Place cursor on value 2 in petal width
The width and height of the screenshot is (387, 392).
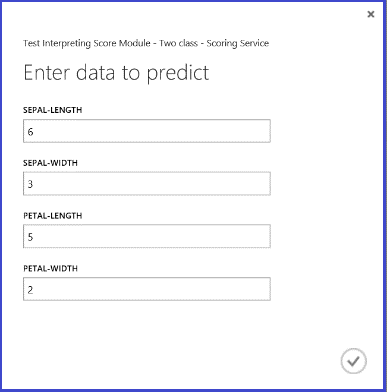click(30, 290)
